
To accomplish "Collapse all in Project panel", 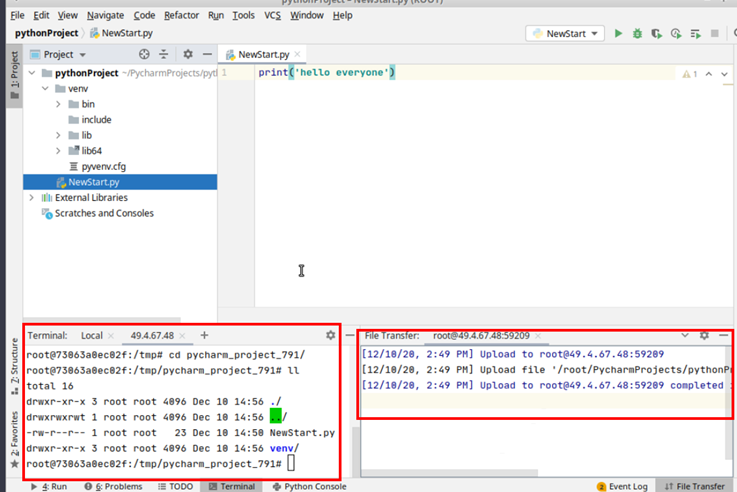I will (164, 55).
